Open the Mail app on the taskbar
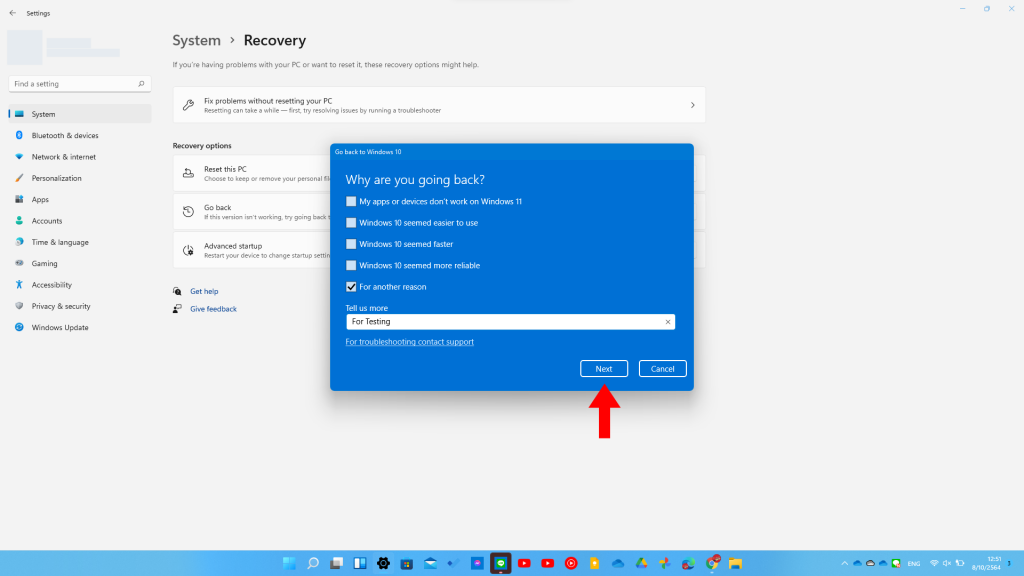Image resolution: width=1024 pixels, height=576 pixels. tap(430, 563)
